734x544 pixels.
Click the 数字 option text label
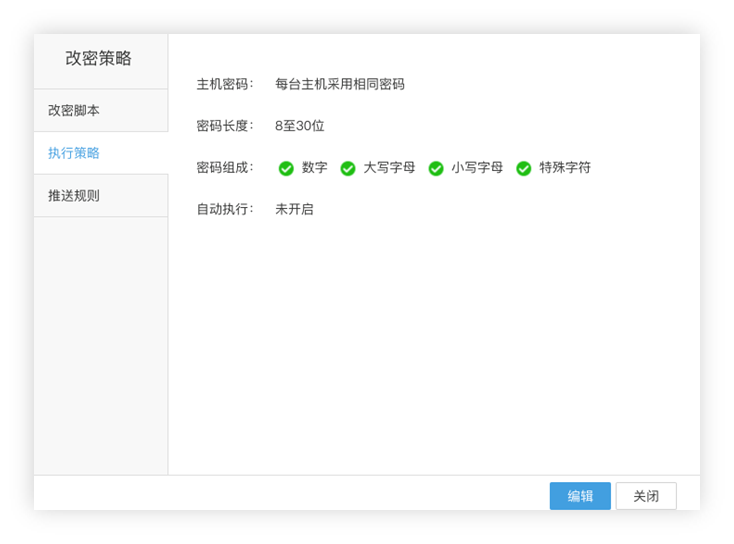point(315,168)
